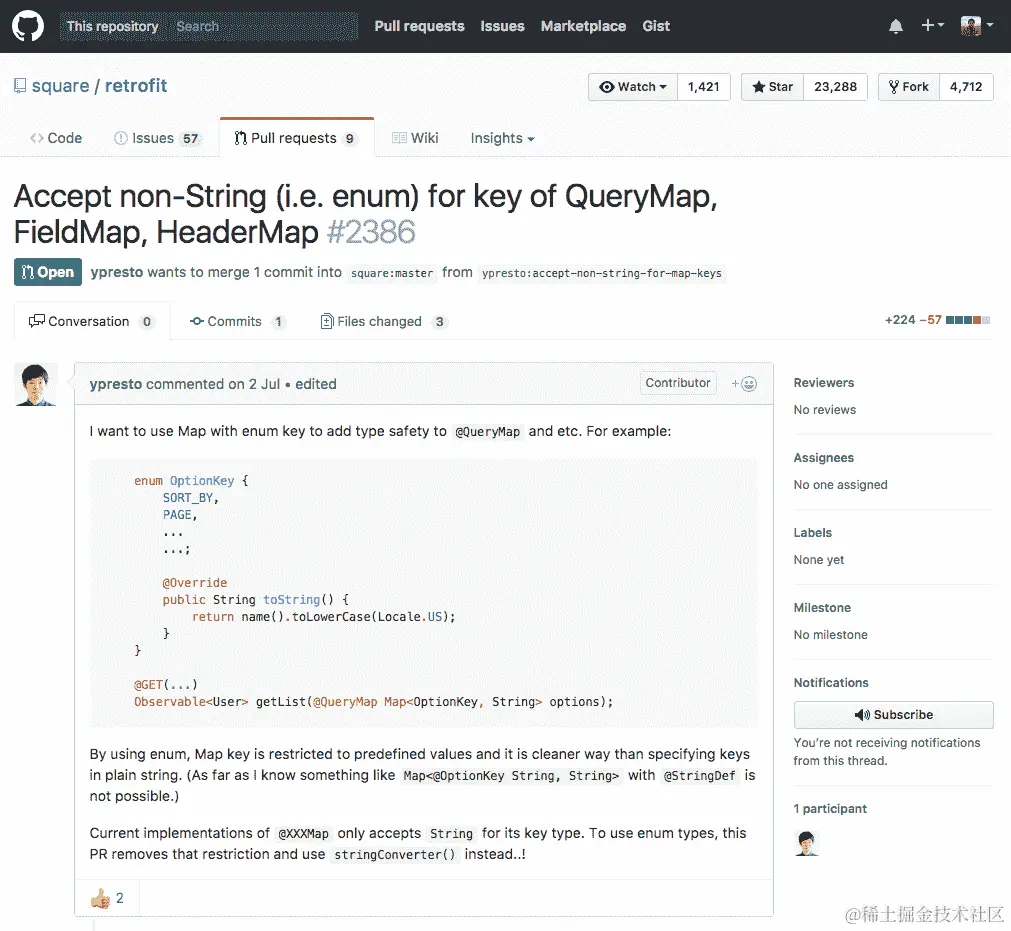
Task: Switch to the Files changed tab
Action: pos(384,321)
